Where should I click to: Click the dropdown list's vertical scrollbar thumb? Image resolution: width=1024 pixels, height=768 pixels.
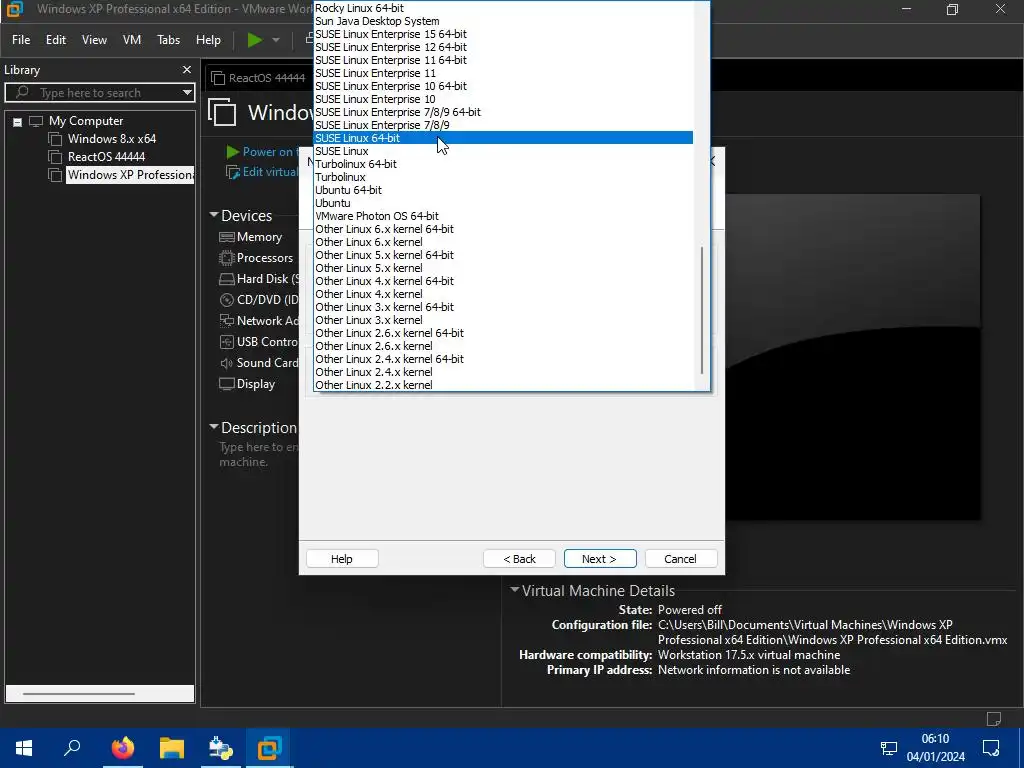[x=702, y=310]
